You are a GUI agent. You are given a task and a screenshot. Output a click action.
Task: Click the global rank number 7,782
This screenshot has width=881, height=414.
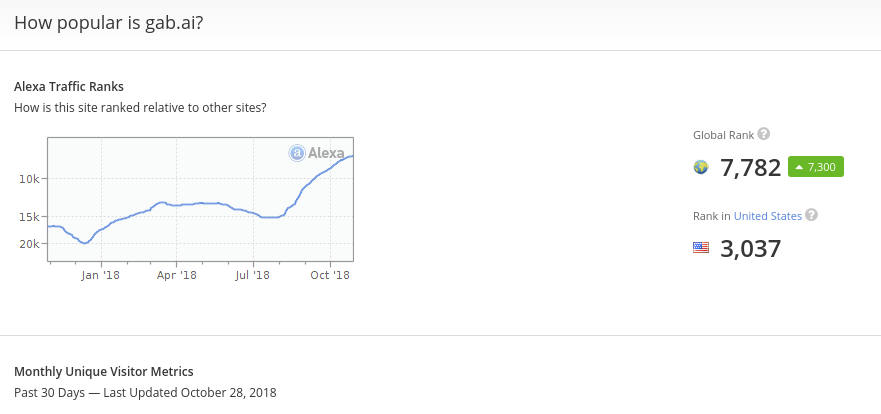point(751,167)
